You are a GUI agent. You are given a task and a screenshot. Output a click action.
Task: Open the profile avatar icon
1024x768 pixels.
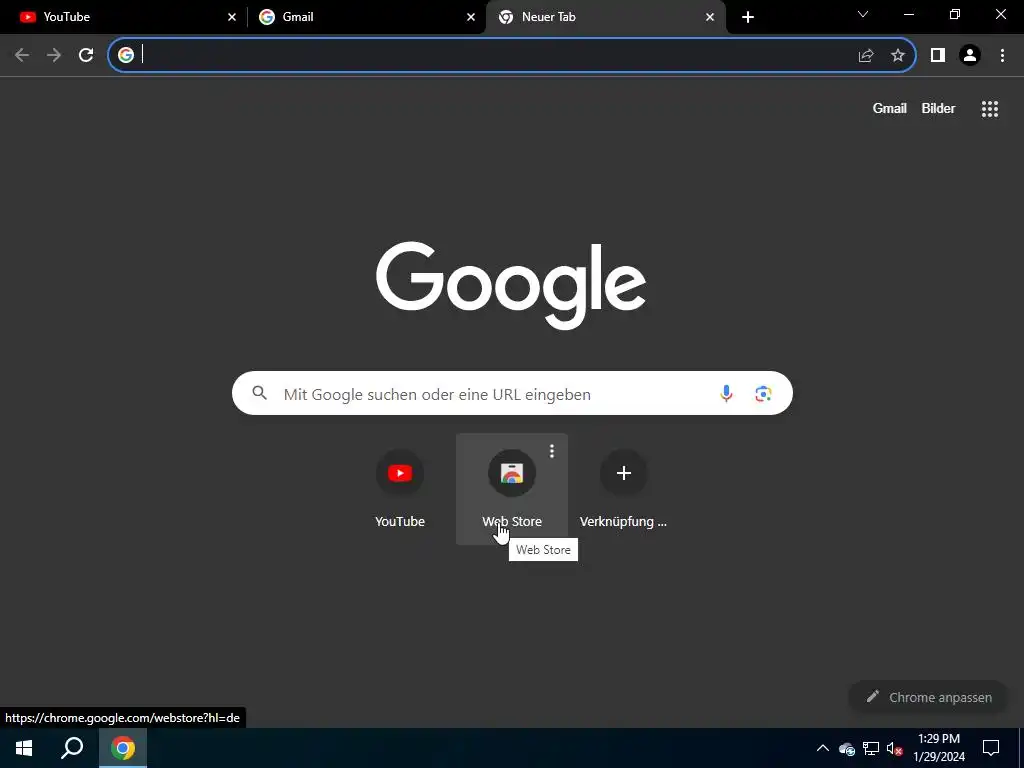click(970, 56)
